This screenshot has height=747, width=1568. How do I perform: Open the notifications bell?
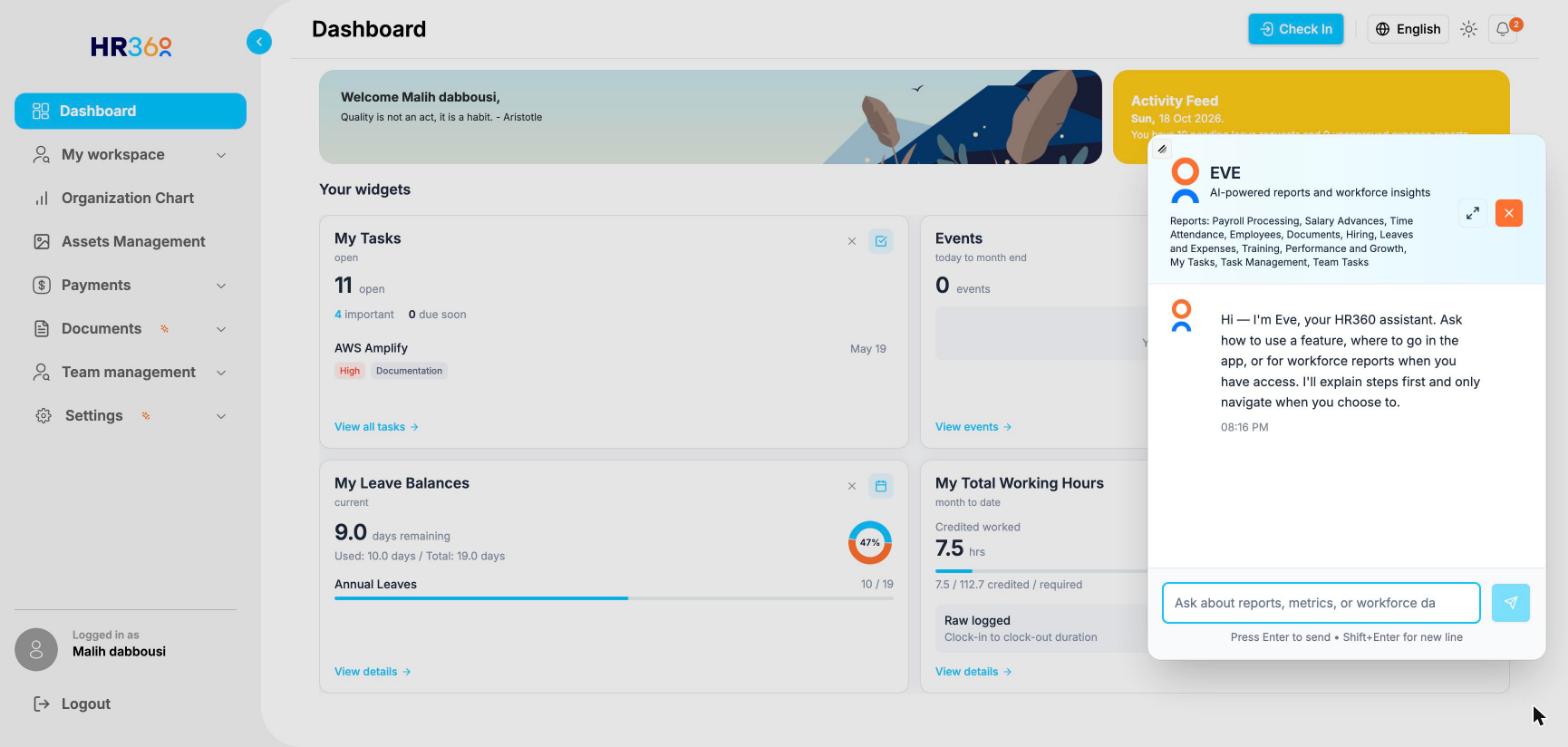1503,29
